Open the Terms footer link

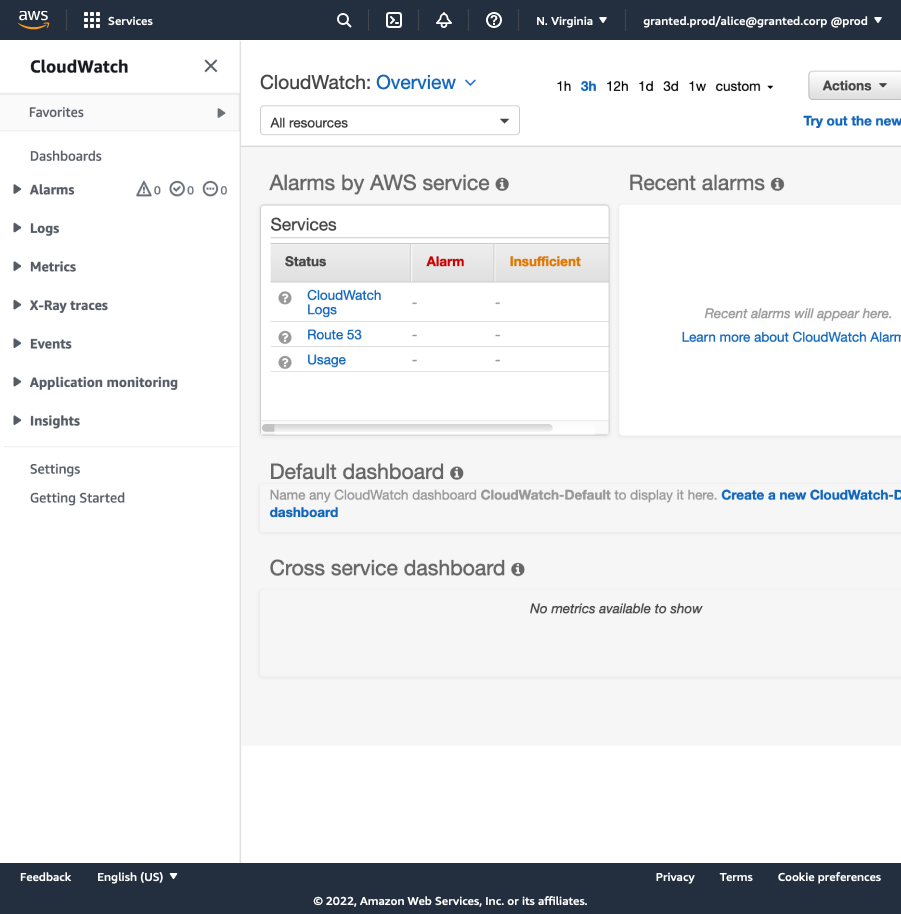pyautogui.click(x=736, y=877)
